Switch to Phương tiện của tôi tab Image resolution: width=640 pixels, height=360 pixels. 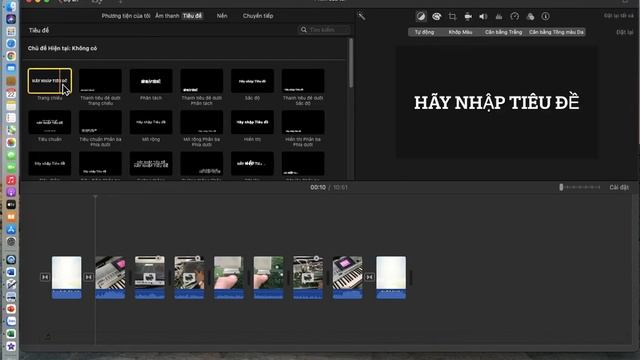(x=126, y=16)
